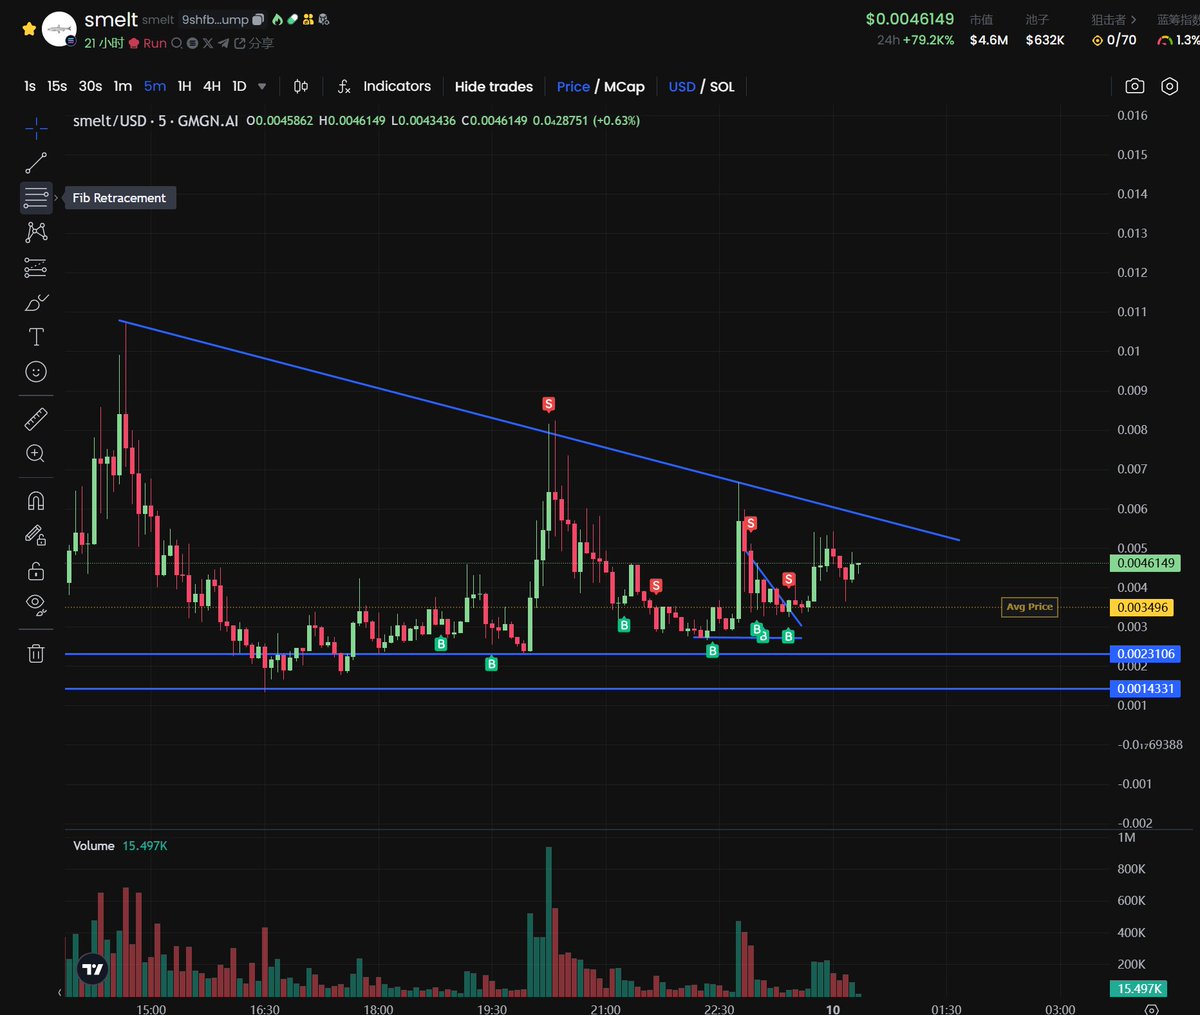Image resolution: width=1200 pixels, height=1015 pixels.
Task: Toggle lock all drawings
Action: tap(36, 571)
